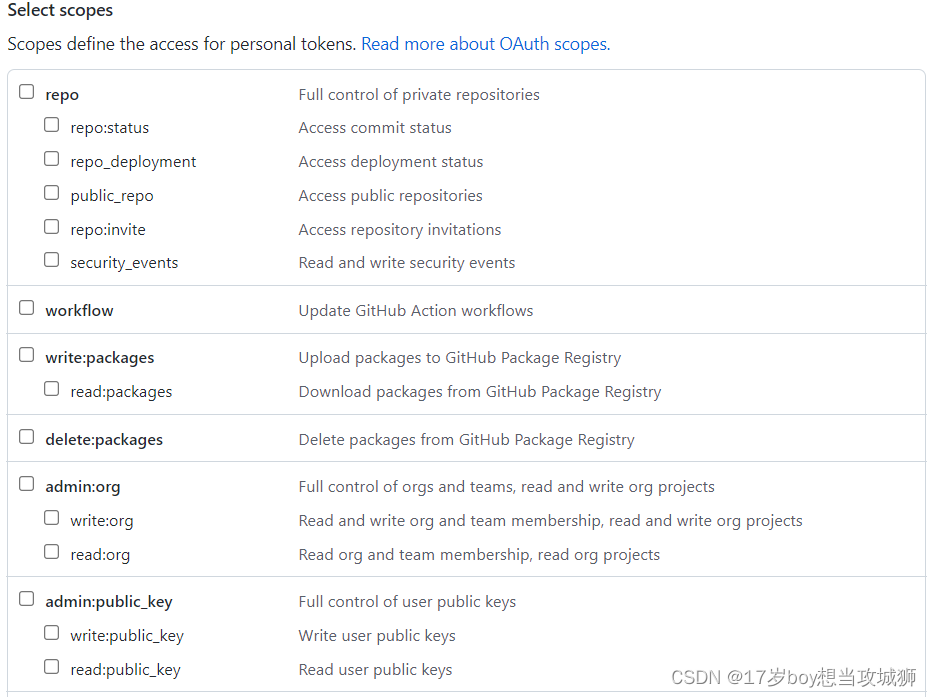The width and height of the screenshot is (931, 697).
Task: Check the security_events checkbox
Action: coord(52,261)
